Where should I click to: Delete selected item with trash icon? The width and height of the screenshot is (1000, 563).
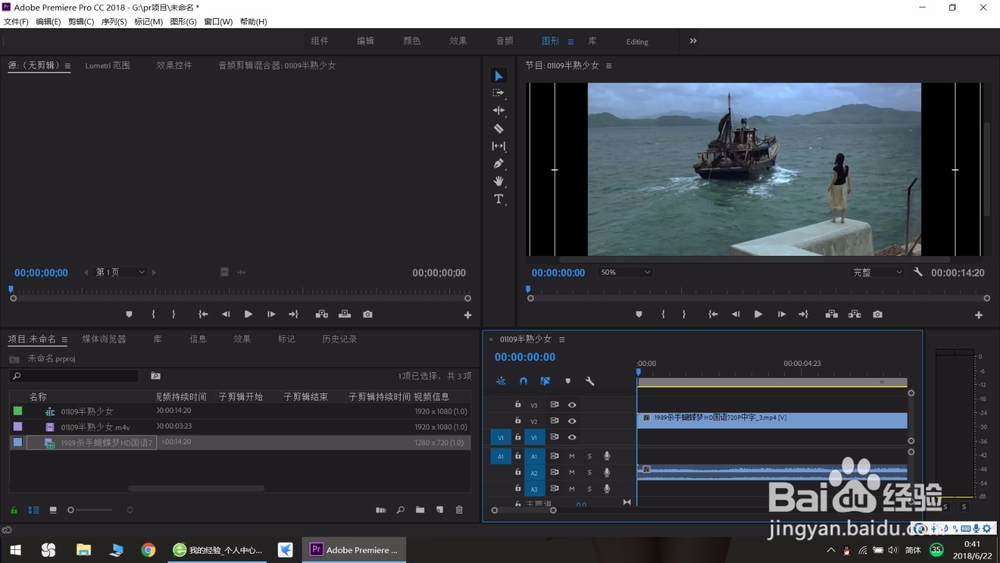tap(459, 510)
